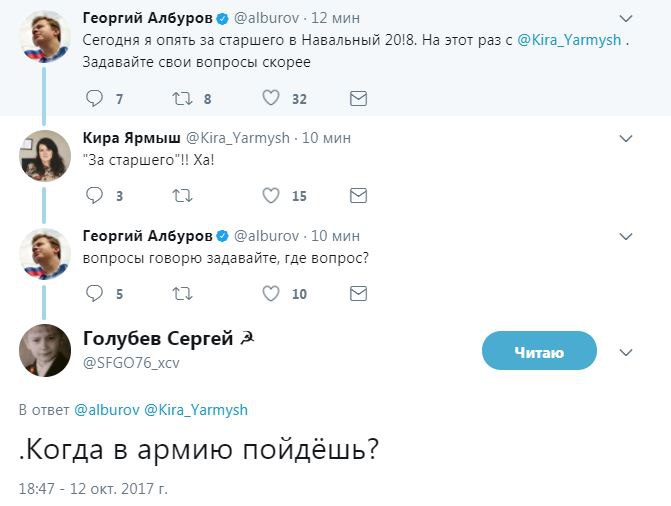
Task: Open the 18:47 - 12 окт. 2017 timestamp
Action: click(x=92, y=489)
